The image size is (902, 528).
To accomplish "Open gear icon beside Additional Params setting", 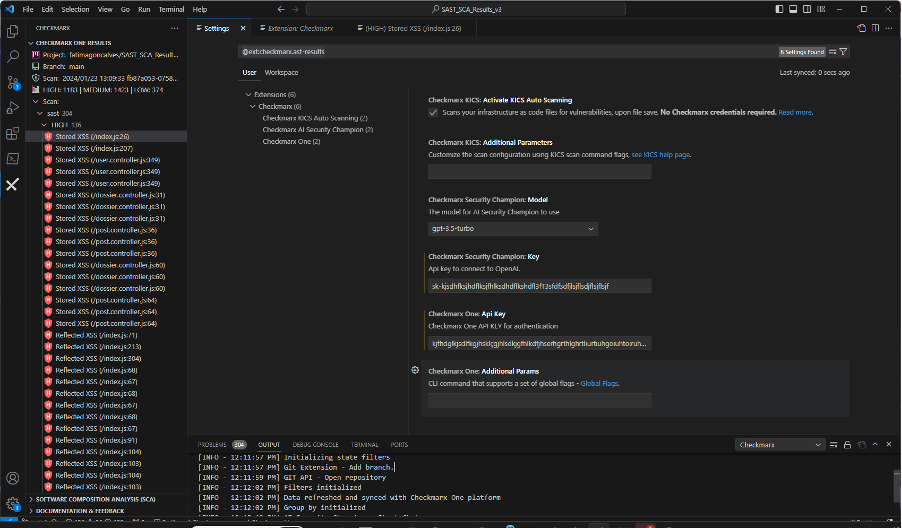I will 415,370.
